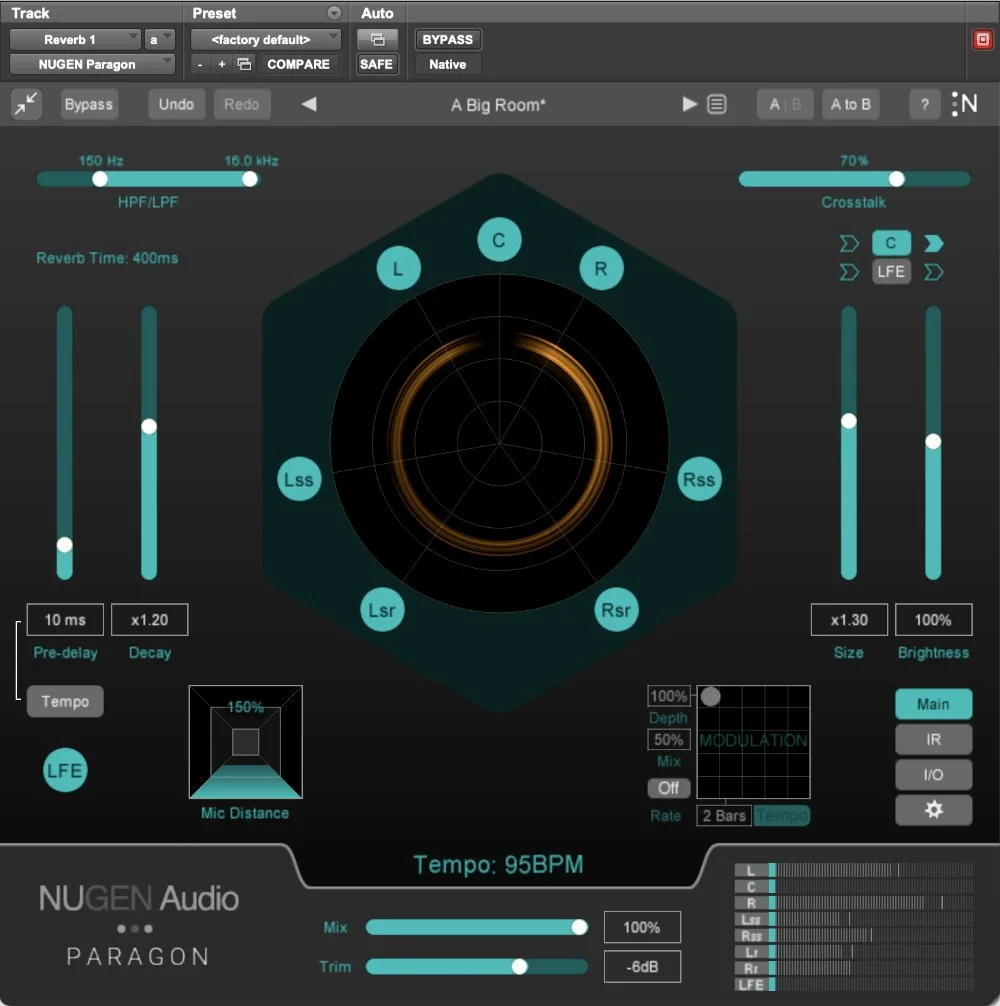Toggle modulation rate Tempo button
The height and width of the screenshot is (1006, 1000).
click(x=781, y=815)
